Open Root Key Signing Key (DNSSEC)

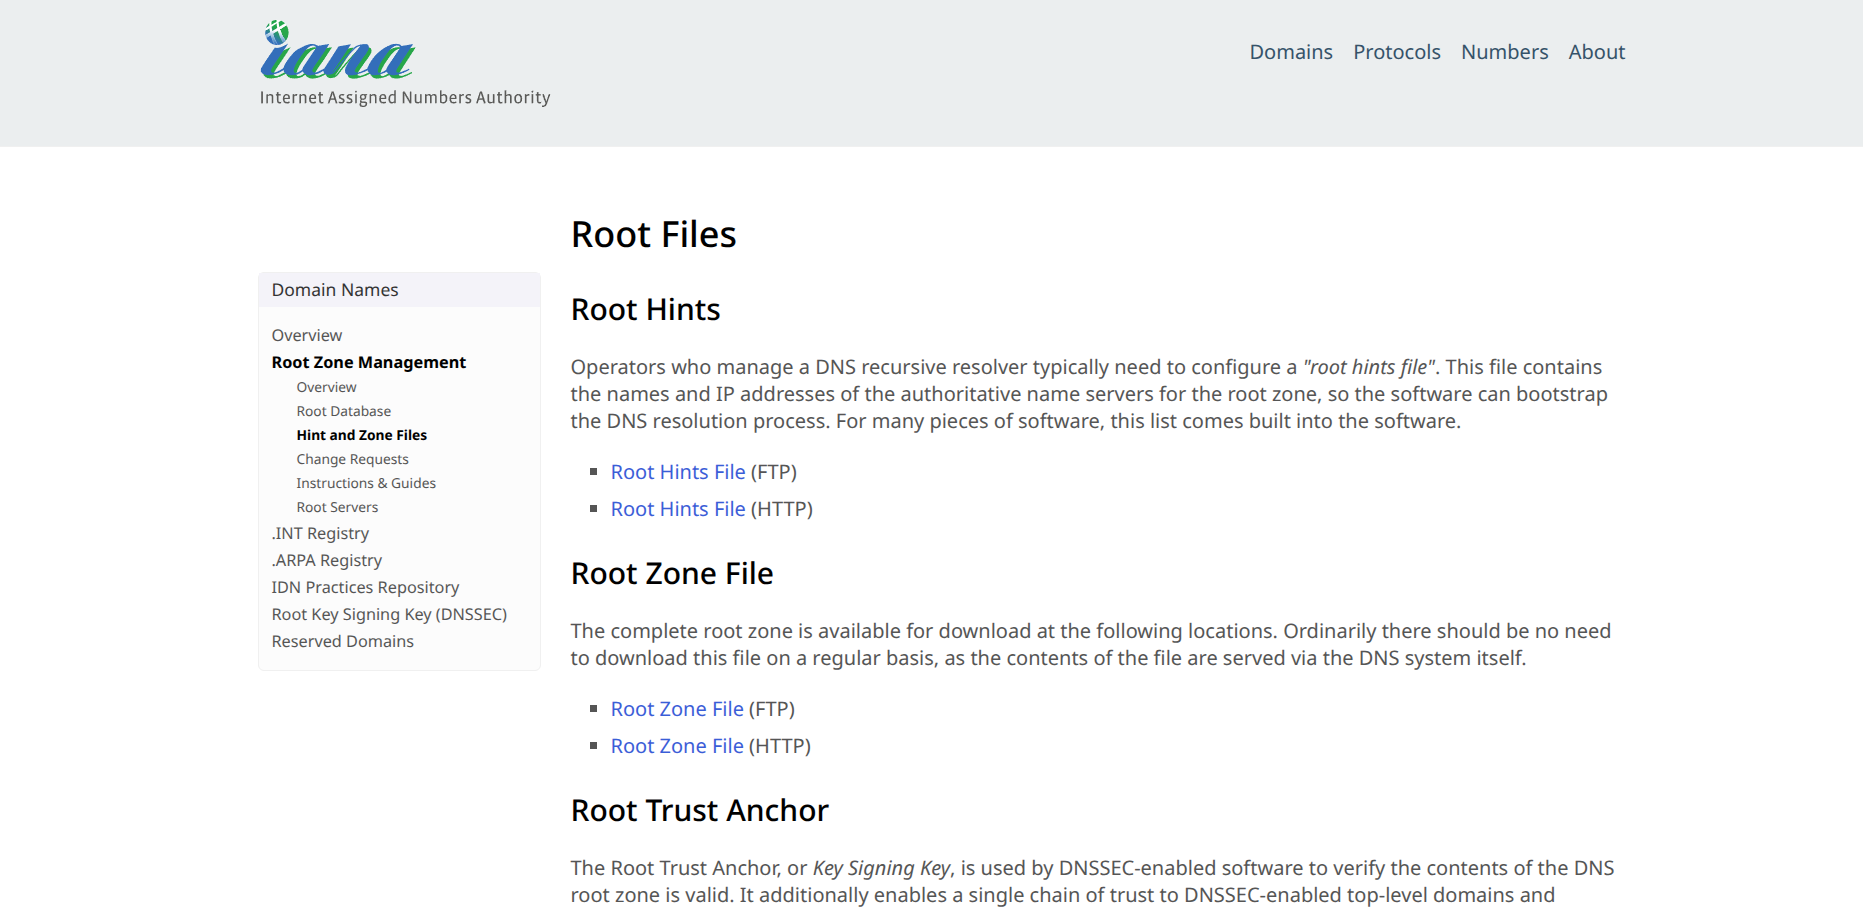pyautogui.click(x=389, y=614)
